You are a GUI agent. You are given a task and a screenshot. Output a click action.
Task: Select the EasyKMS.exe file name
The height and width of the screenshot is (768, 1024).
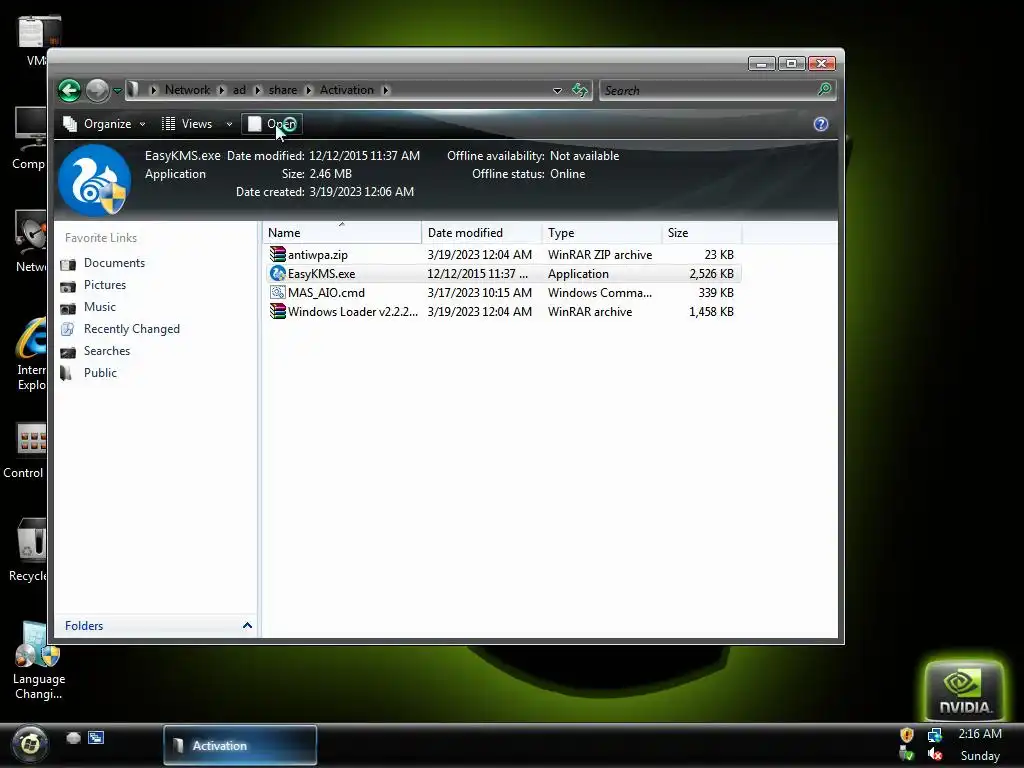point(321,274)
